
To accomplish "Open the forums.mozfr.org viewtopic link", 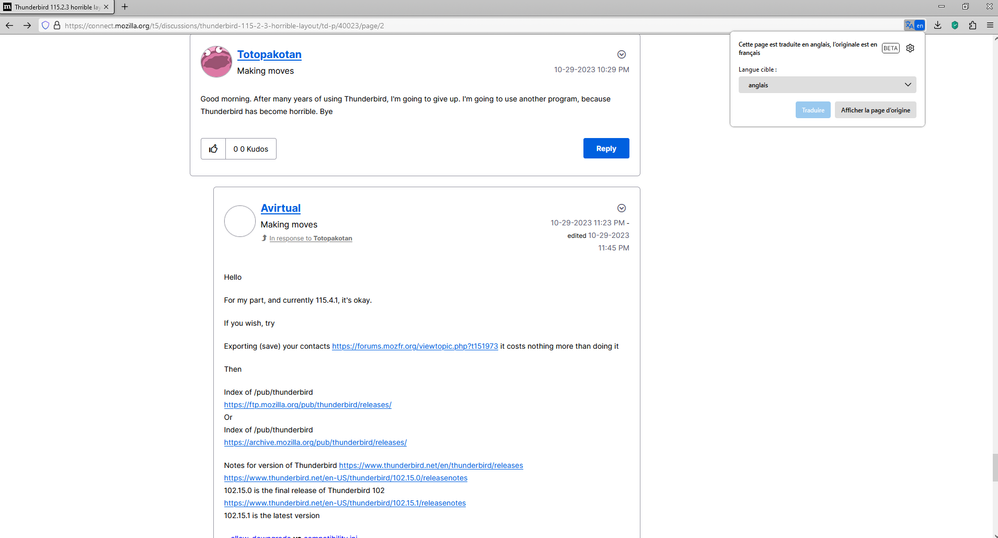I will click(x=415, y=346).
